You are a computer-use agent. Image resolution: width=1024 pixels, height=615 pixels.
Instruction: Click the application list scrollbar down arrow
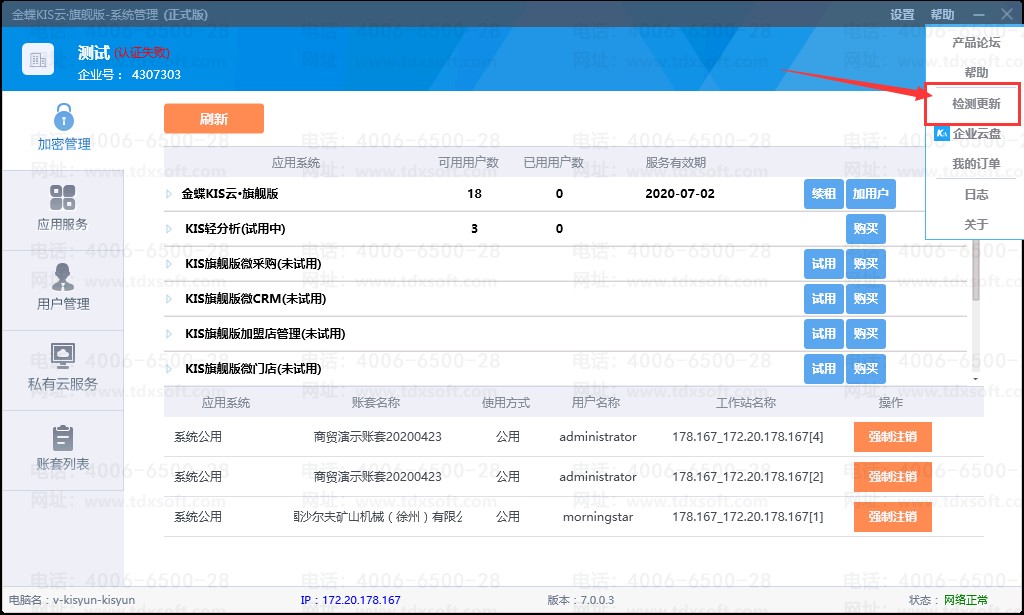click(x=976, y=380)
